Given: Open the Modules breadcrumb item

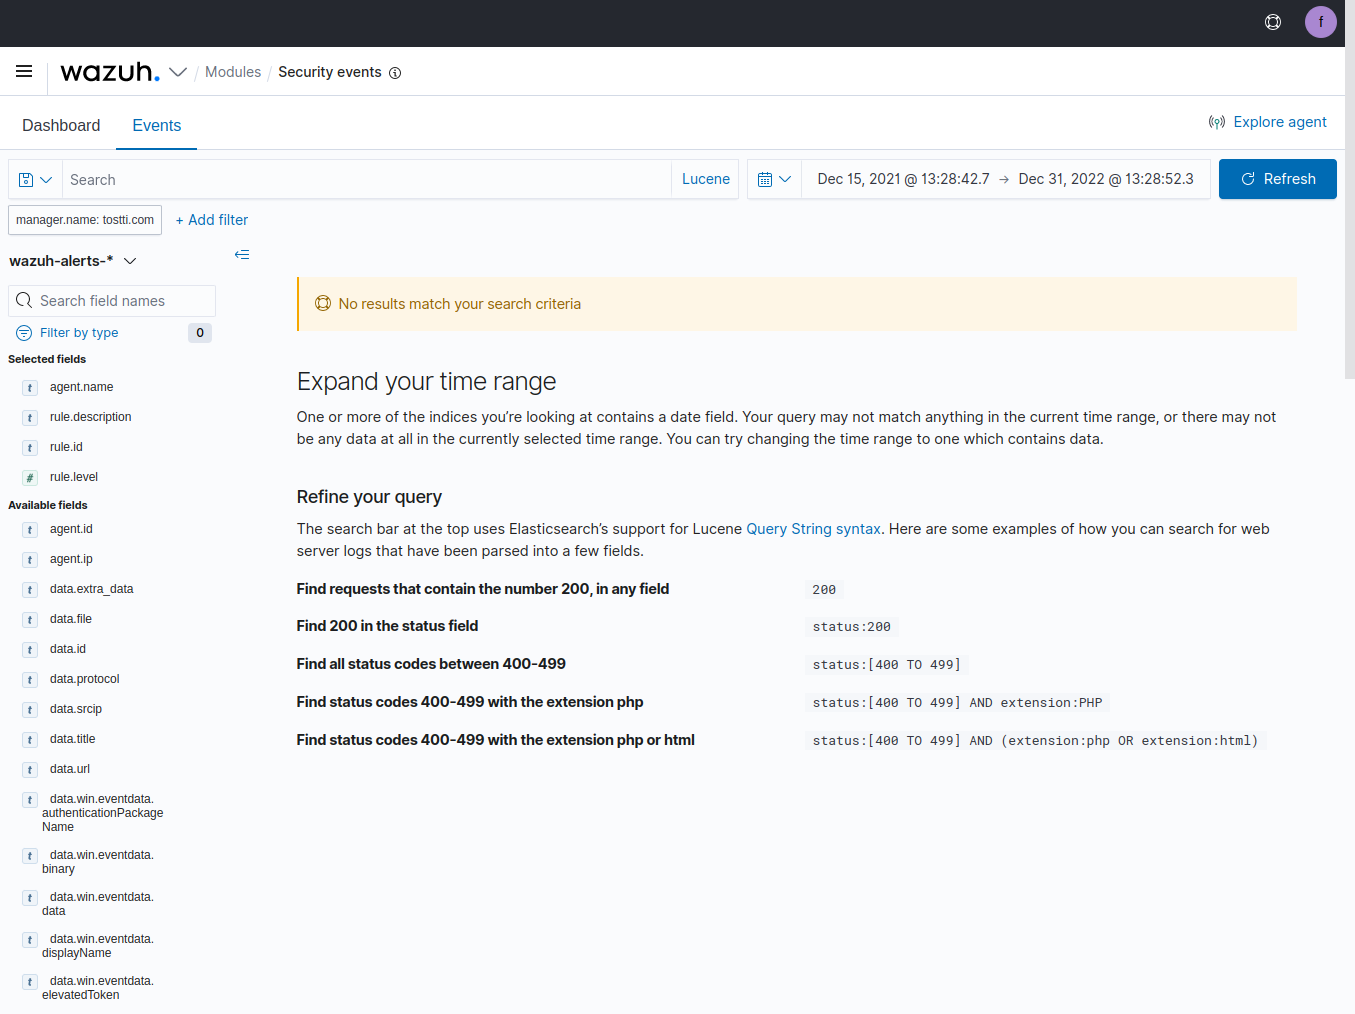Looking at the screenshot, I should 232,72.
